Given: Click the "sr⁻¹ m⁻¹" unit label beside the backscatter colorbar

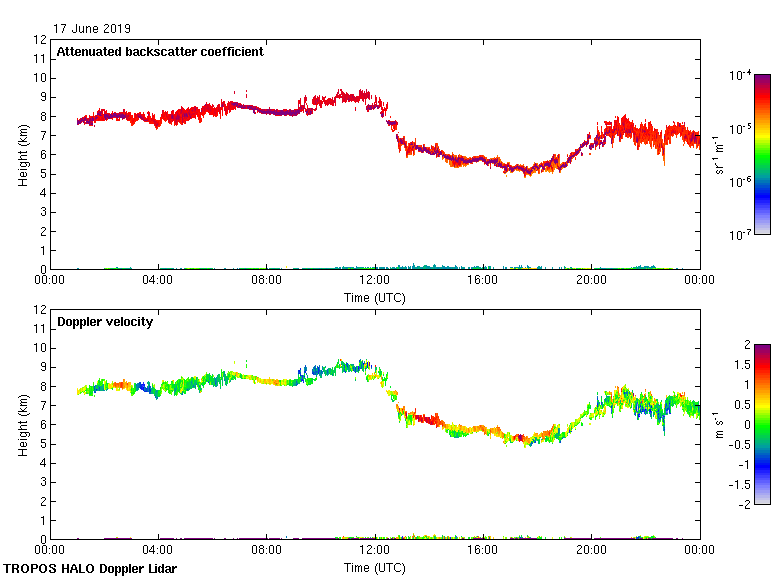Looking at the screenshot, I should [721, 154].
